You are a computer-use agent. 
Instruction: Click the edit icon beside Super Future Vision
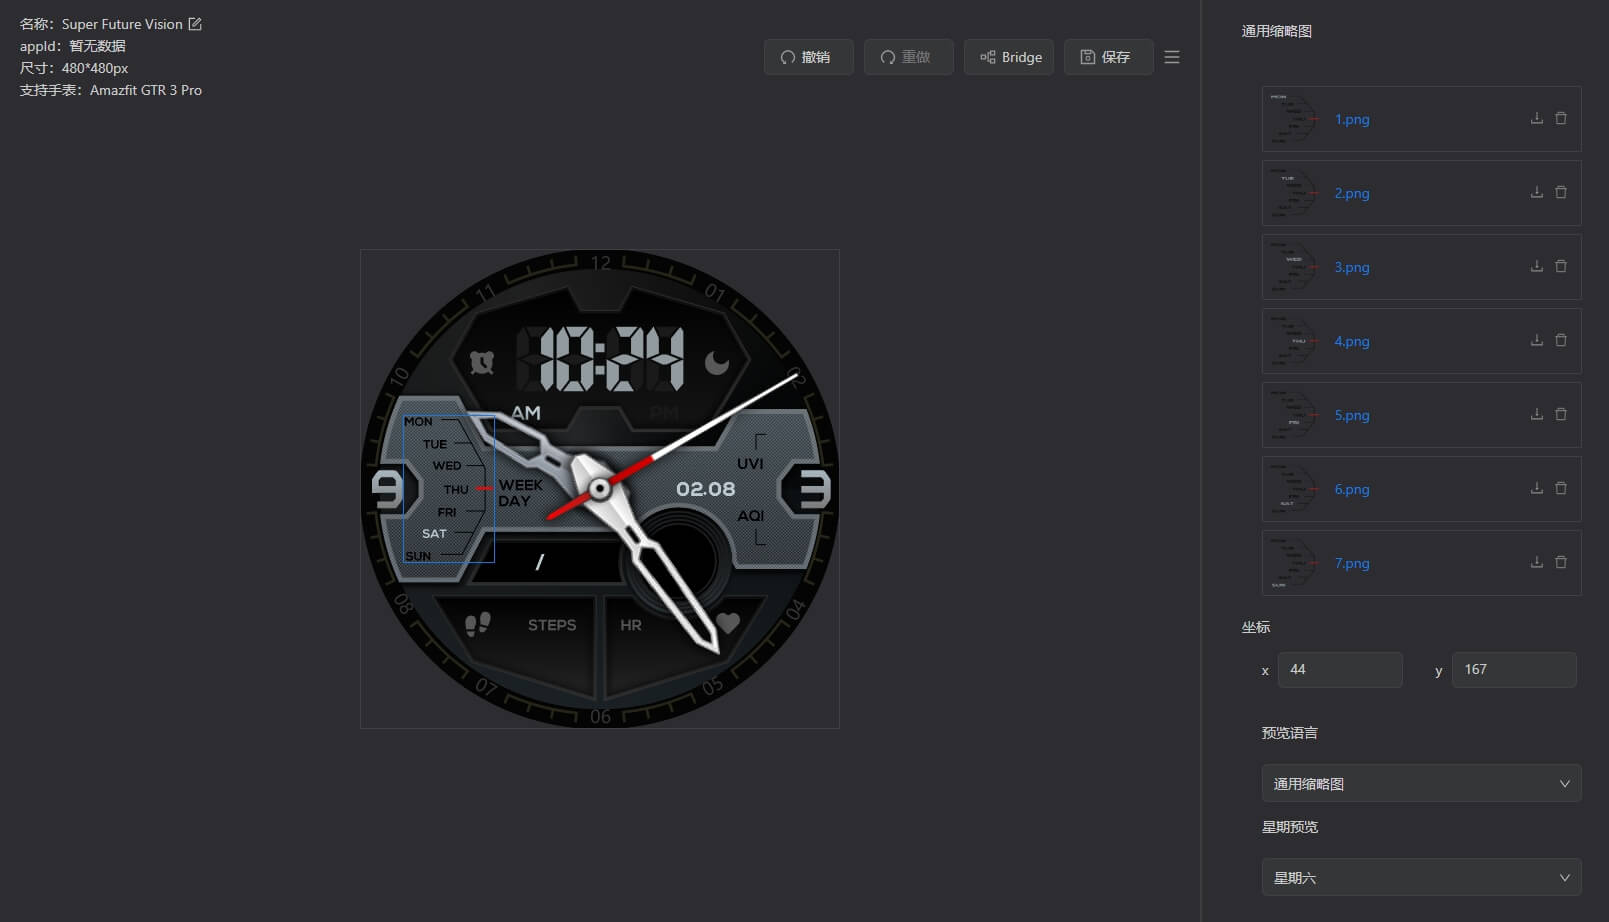(195, 24)
